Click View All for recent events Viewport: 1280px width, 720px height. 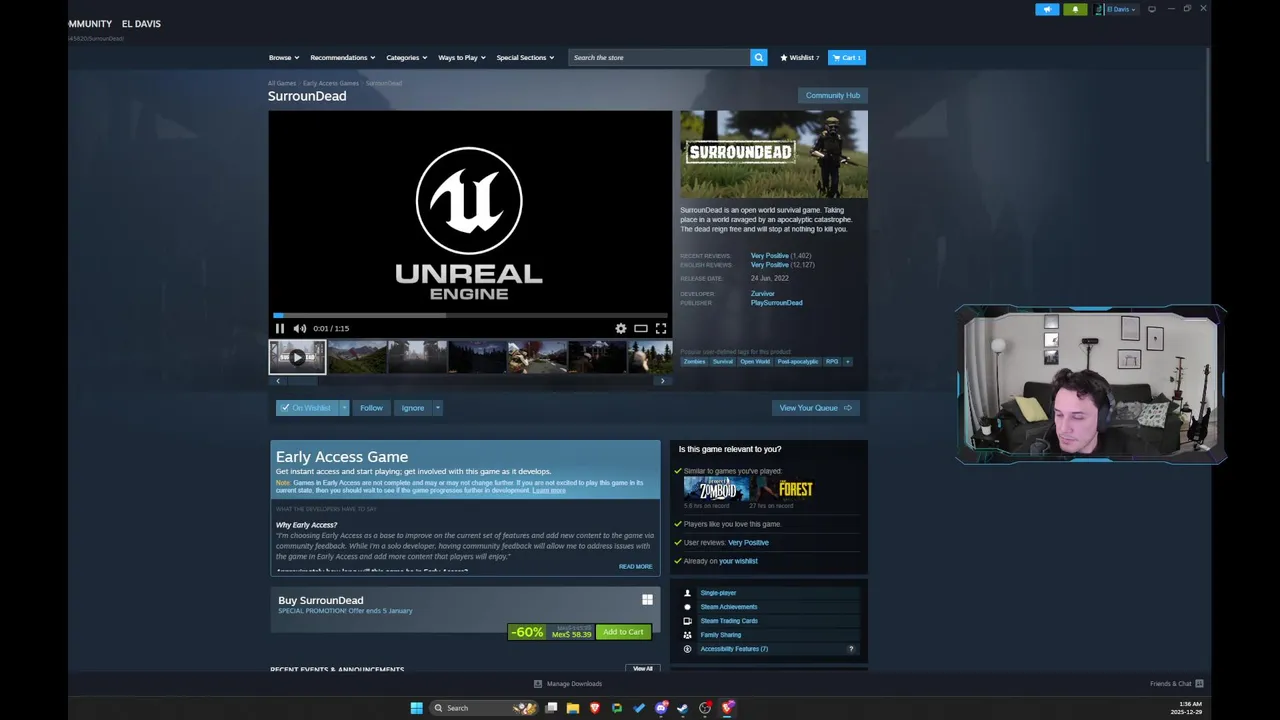coord(643,669)
